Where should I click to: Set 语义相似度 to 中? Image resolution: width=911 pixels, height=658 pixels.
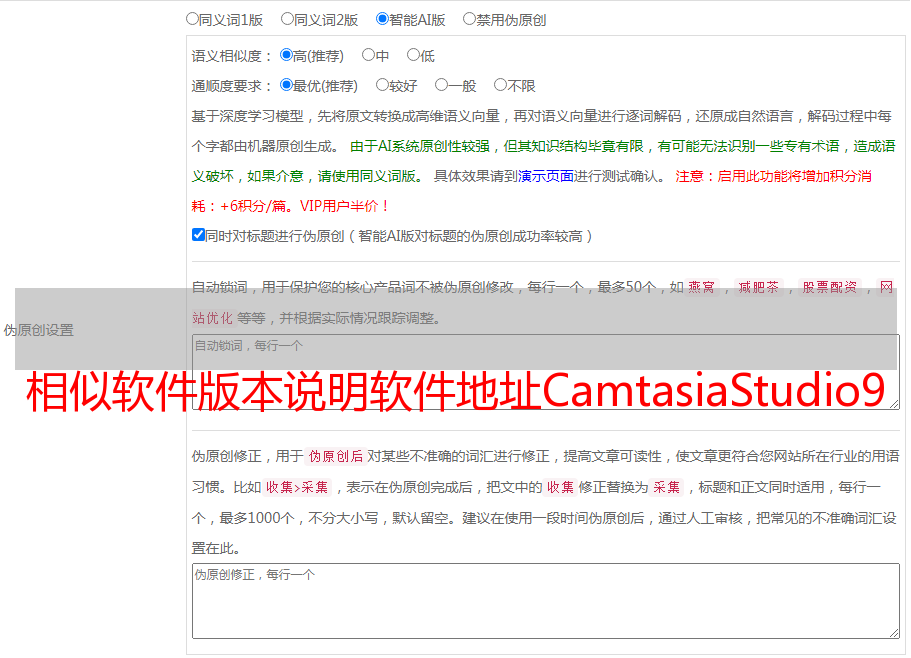tap(368, 55)
